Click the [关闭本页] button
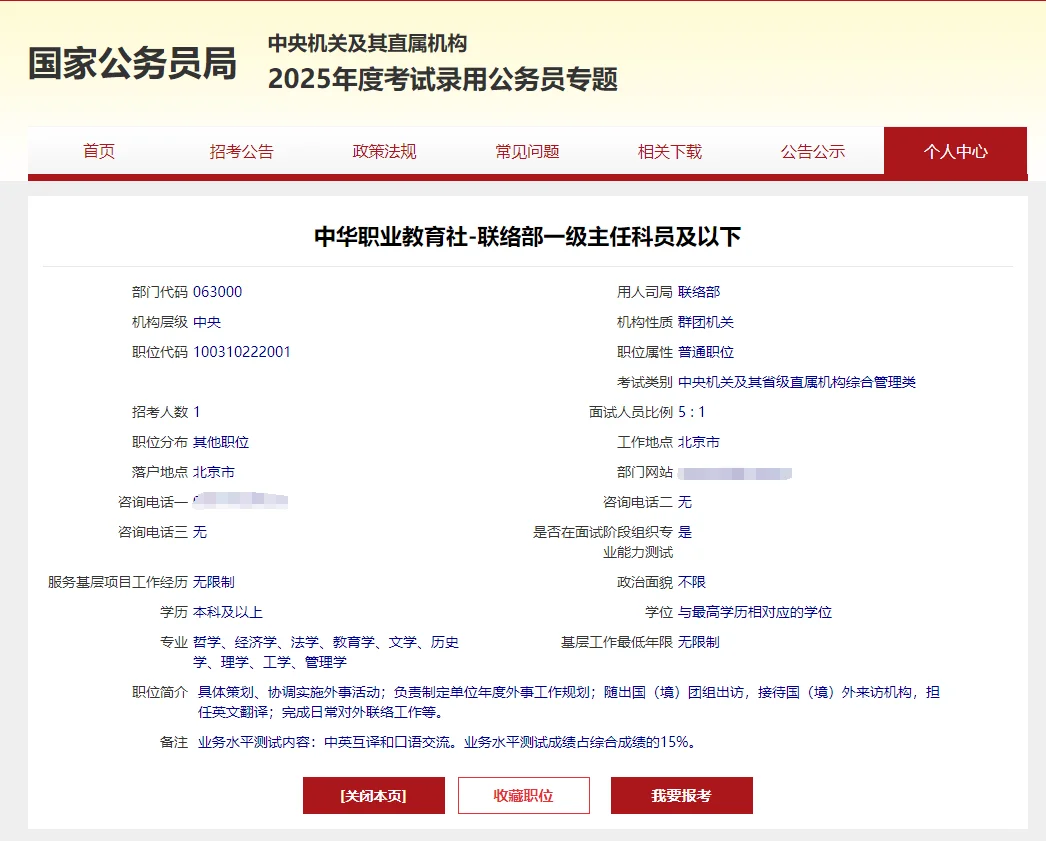Screen dimensions: 1046x841 pos(374,795)
